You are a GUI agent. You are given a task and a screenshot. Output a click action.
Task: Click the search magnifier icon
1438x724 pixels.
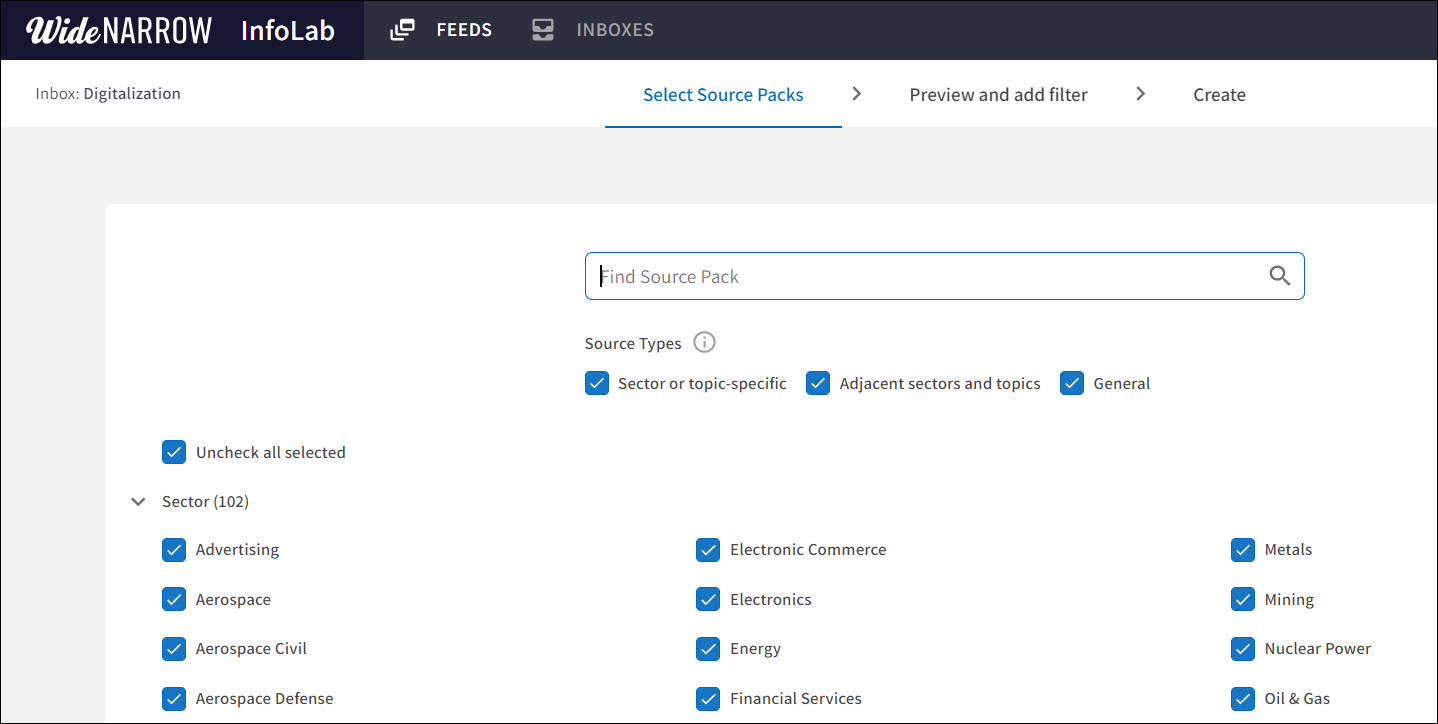pyautogui.click(x=1280, y=275)
